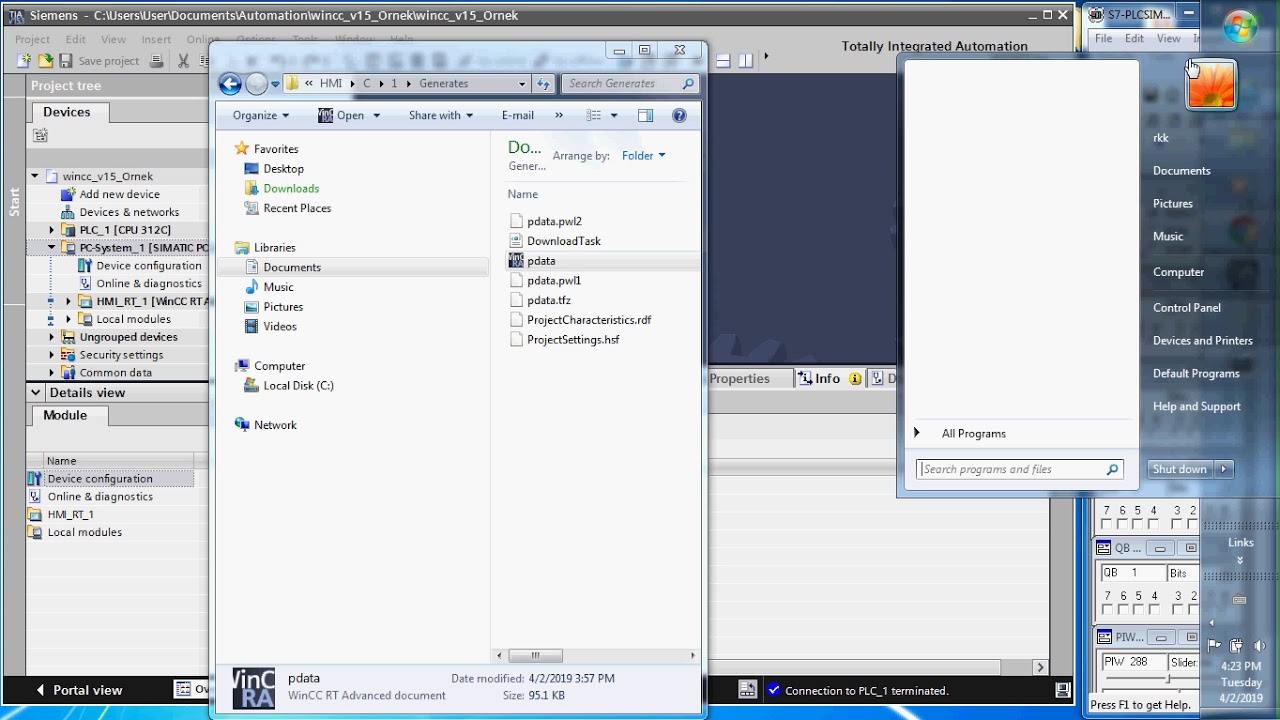Toggle bit 7 checkbox in QB 1 panel
This screenshot has width=1280, height=720.
(x=1107, y=608)
